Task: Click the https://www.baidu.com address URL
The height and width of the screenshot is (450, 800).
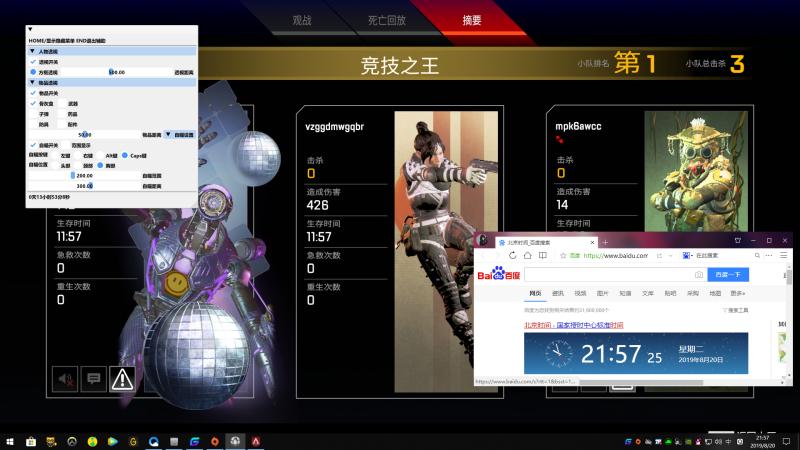Action: [x=615, y=256]
